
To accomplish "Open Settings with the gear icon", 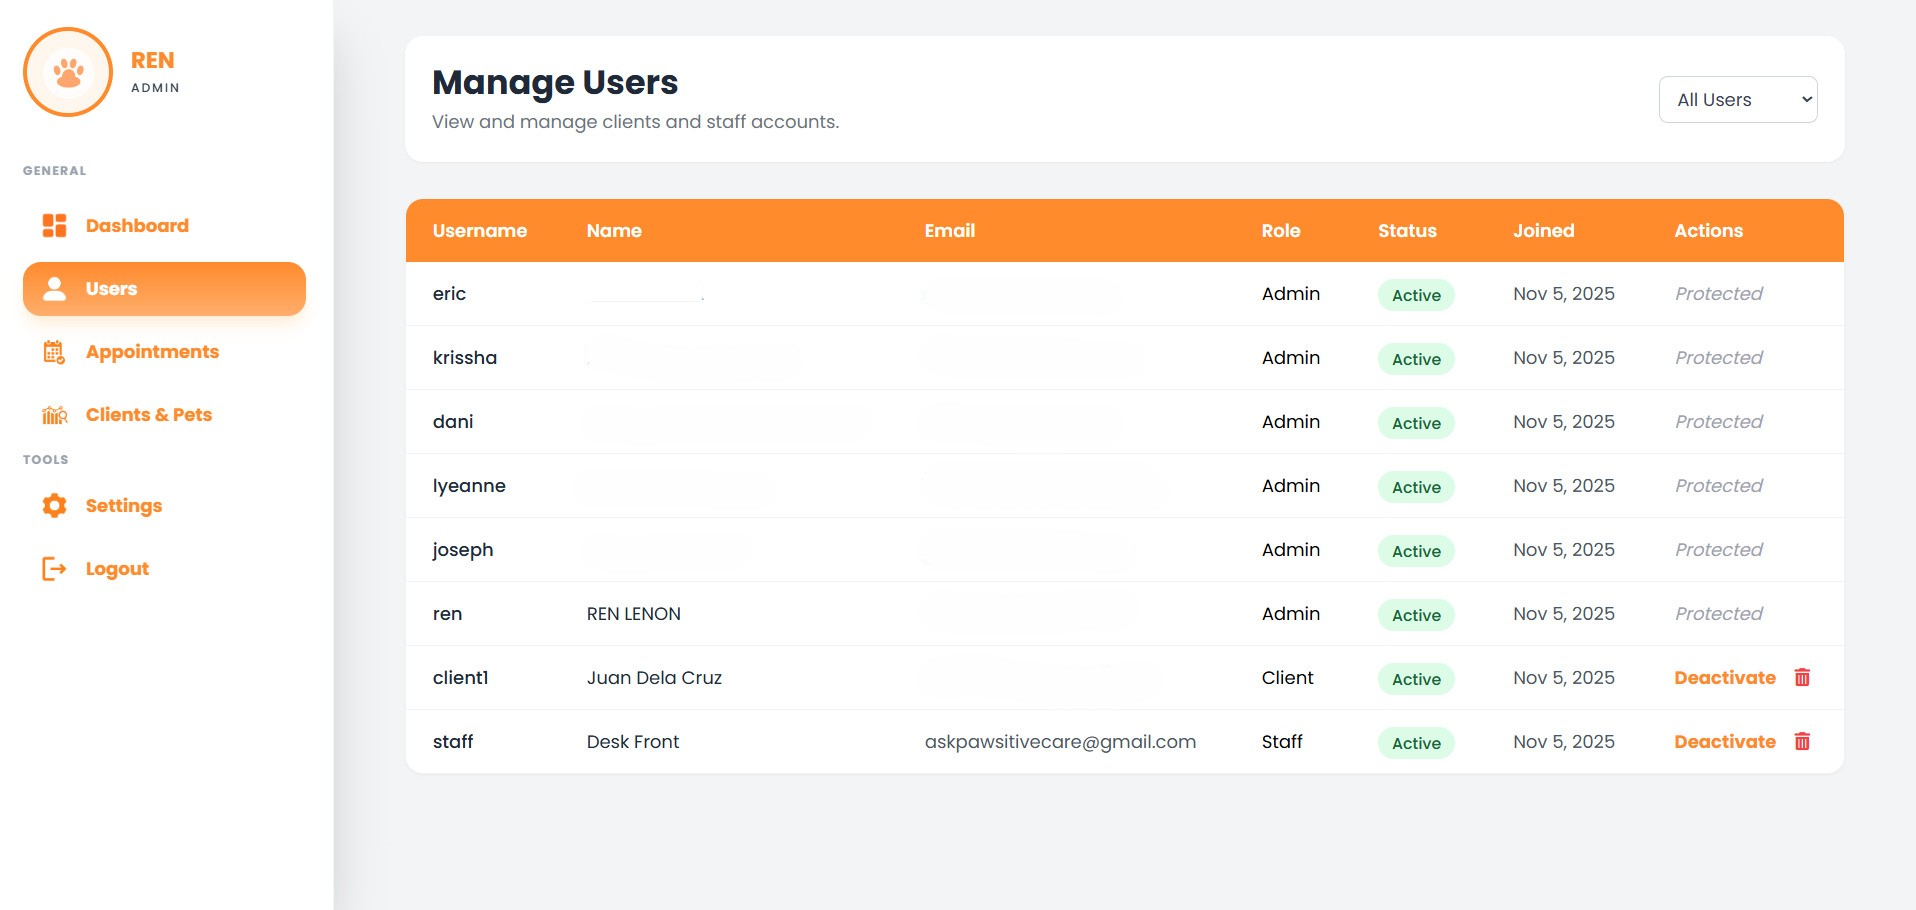I will point(54,505).
